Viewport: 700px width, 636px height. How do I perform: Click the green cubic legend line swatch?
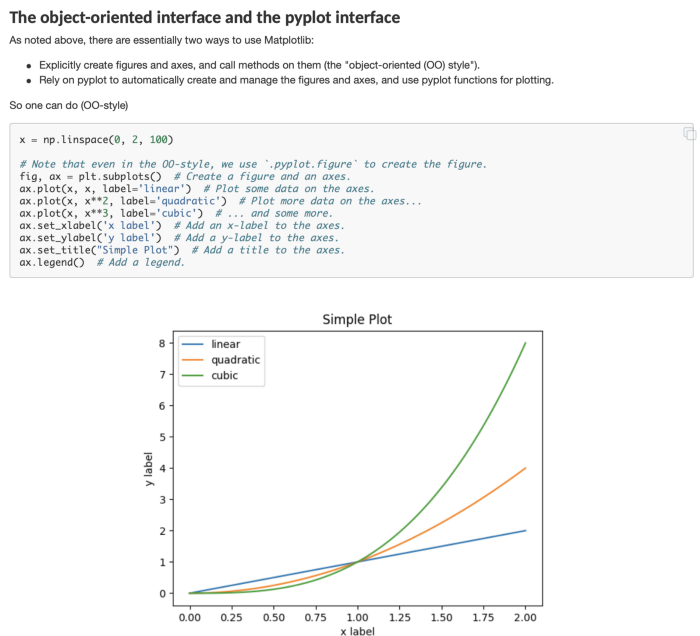pos(193,377)
